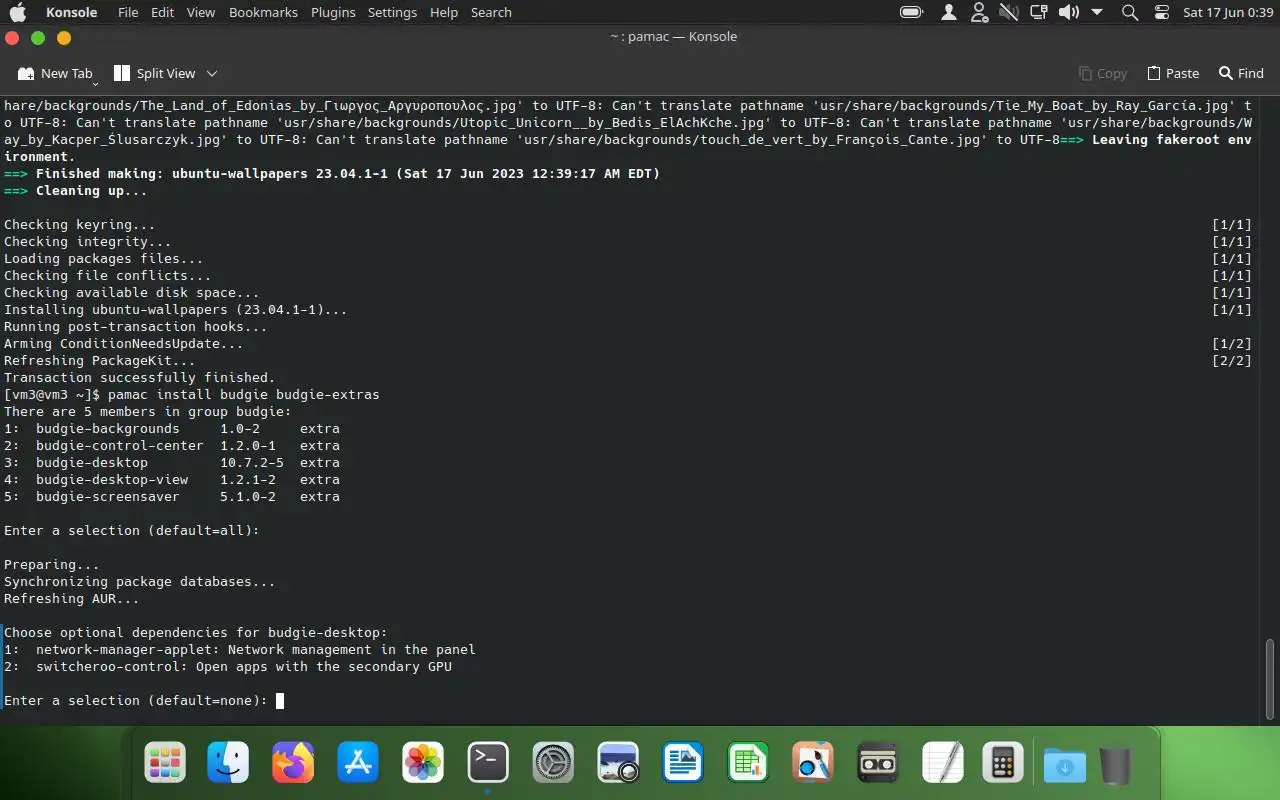Screen dimensions: 1280x800
Task: Click the user account silhouette icon
Action: [x=948, y=12]
